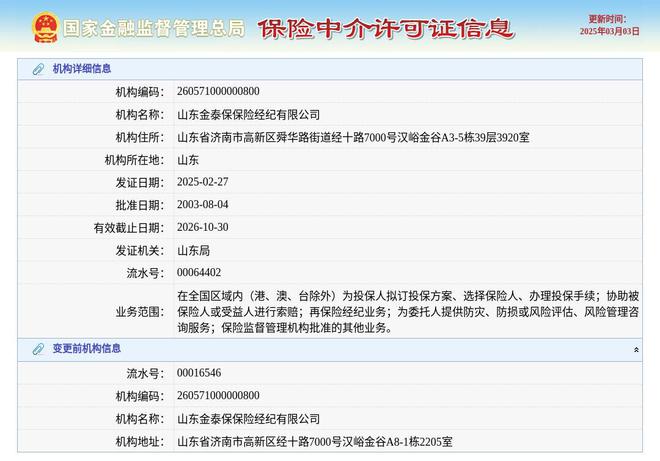Click the 机构所在地 label
The image size is (660, 461).
[134, 160]
